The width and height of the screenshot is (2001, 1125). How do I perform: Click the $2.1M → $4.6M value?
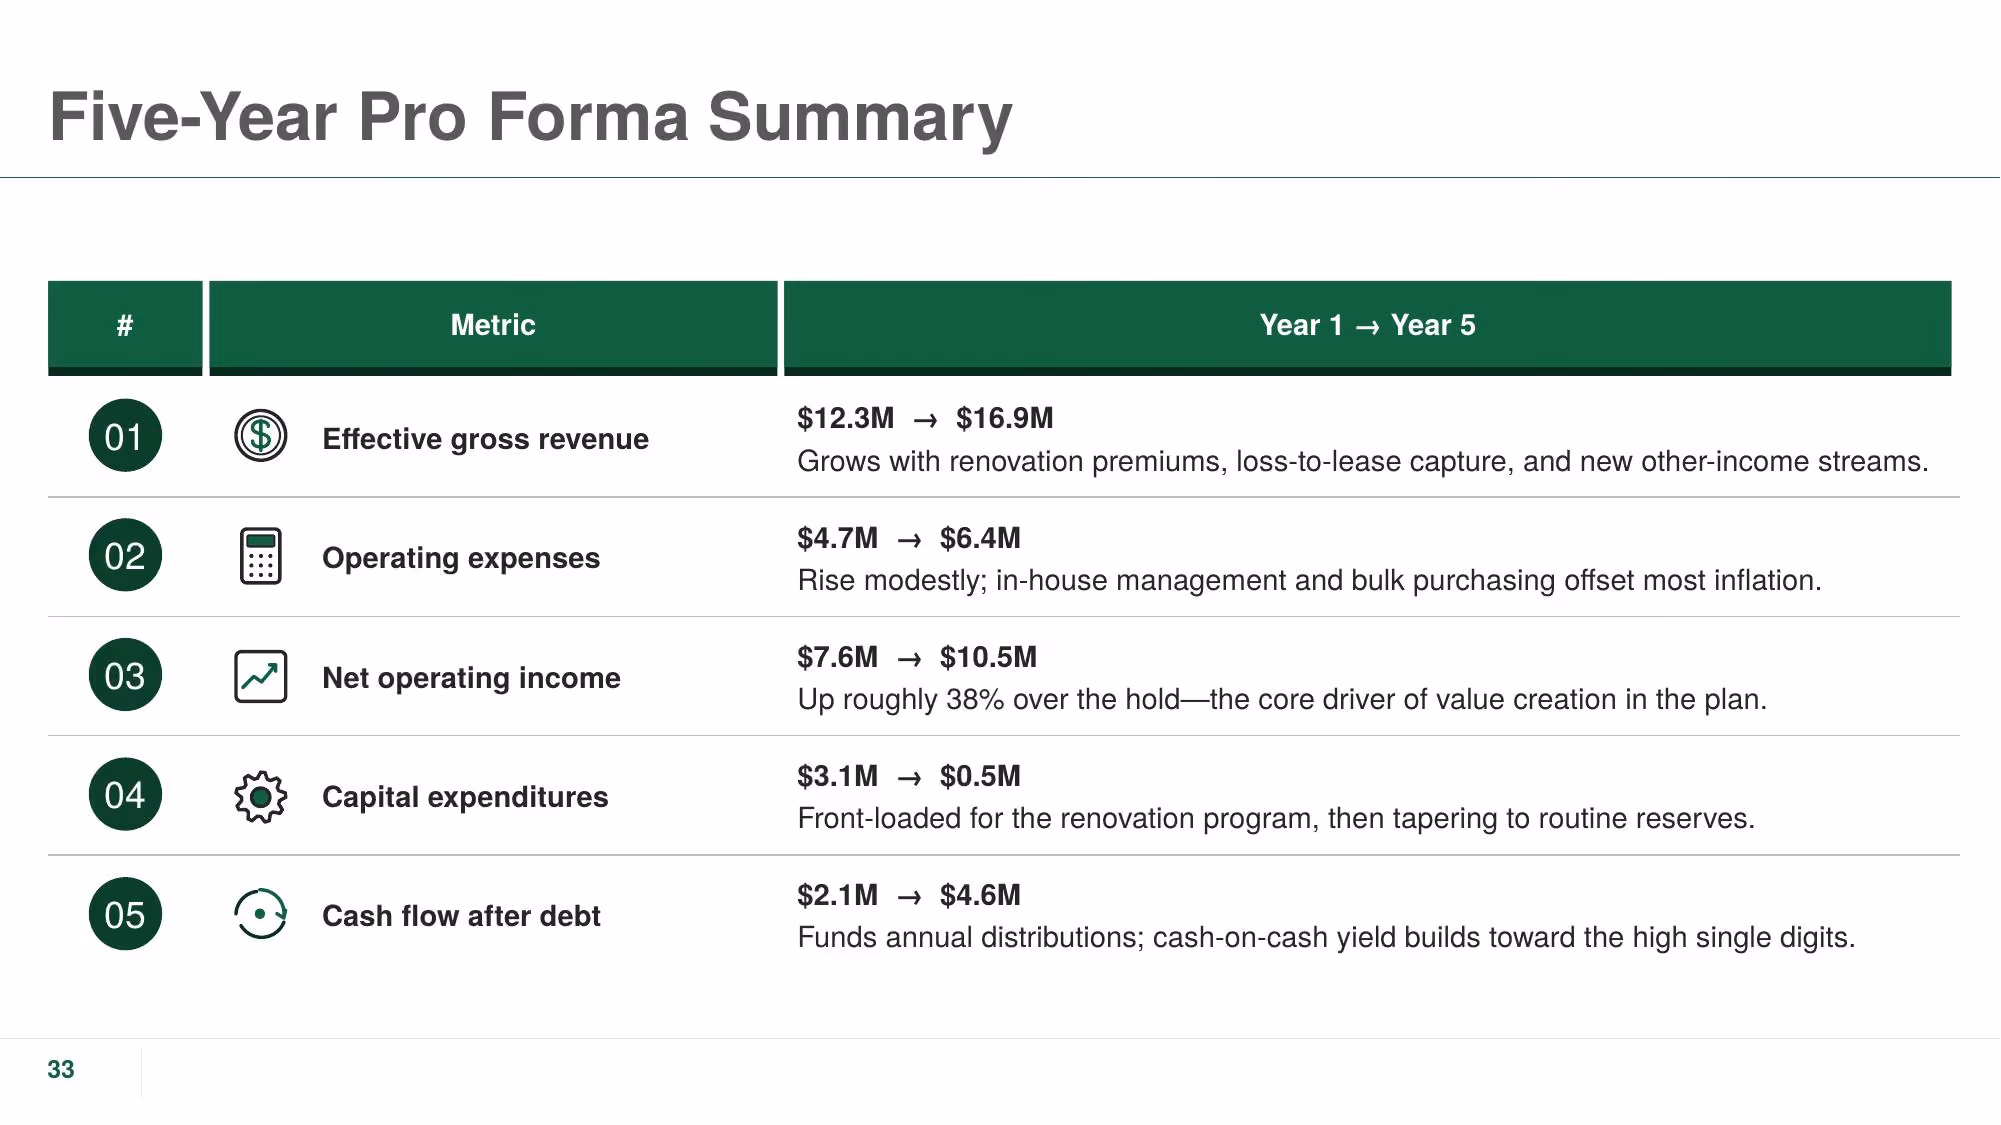pos(909,895)
